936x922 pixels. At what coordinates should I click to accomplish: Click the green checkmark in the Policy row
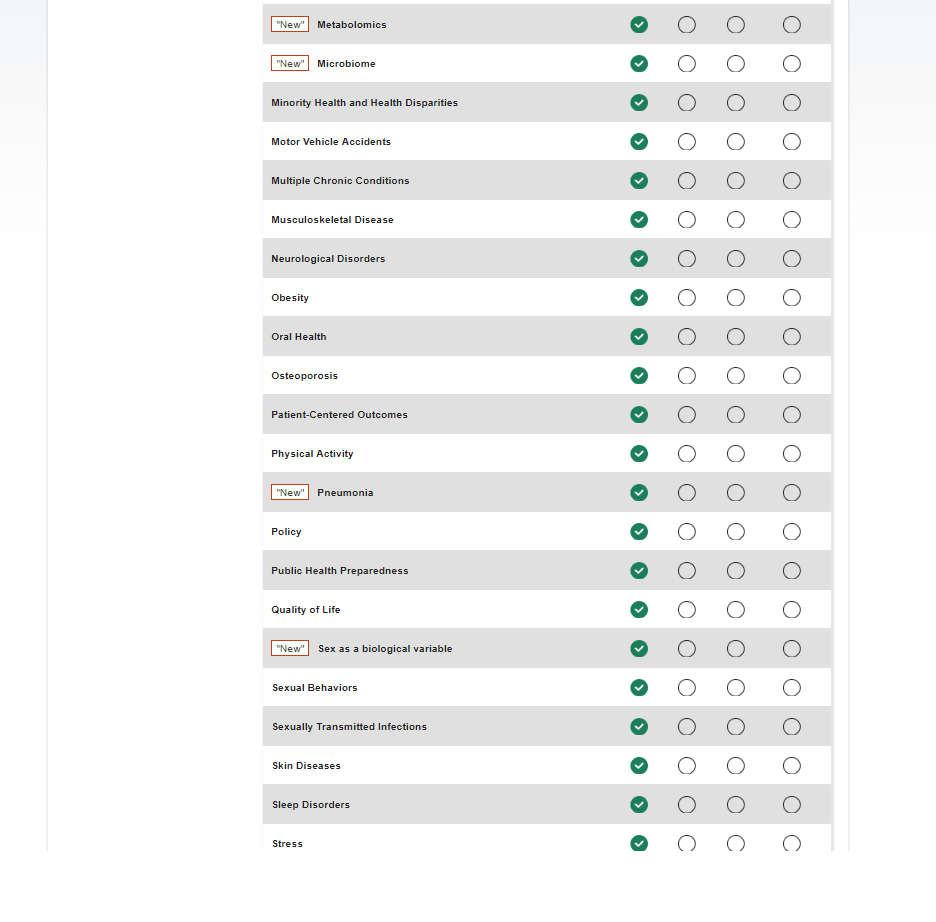click(639, 532)
